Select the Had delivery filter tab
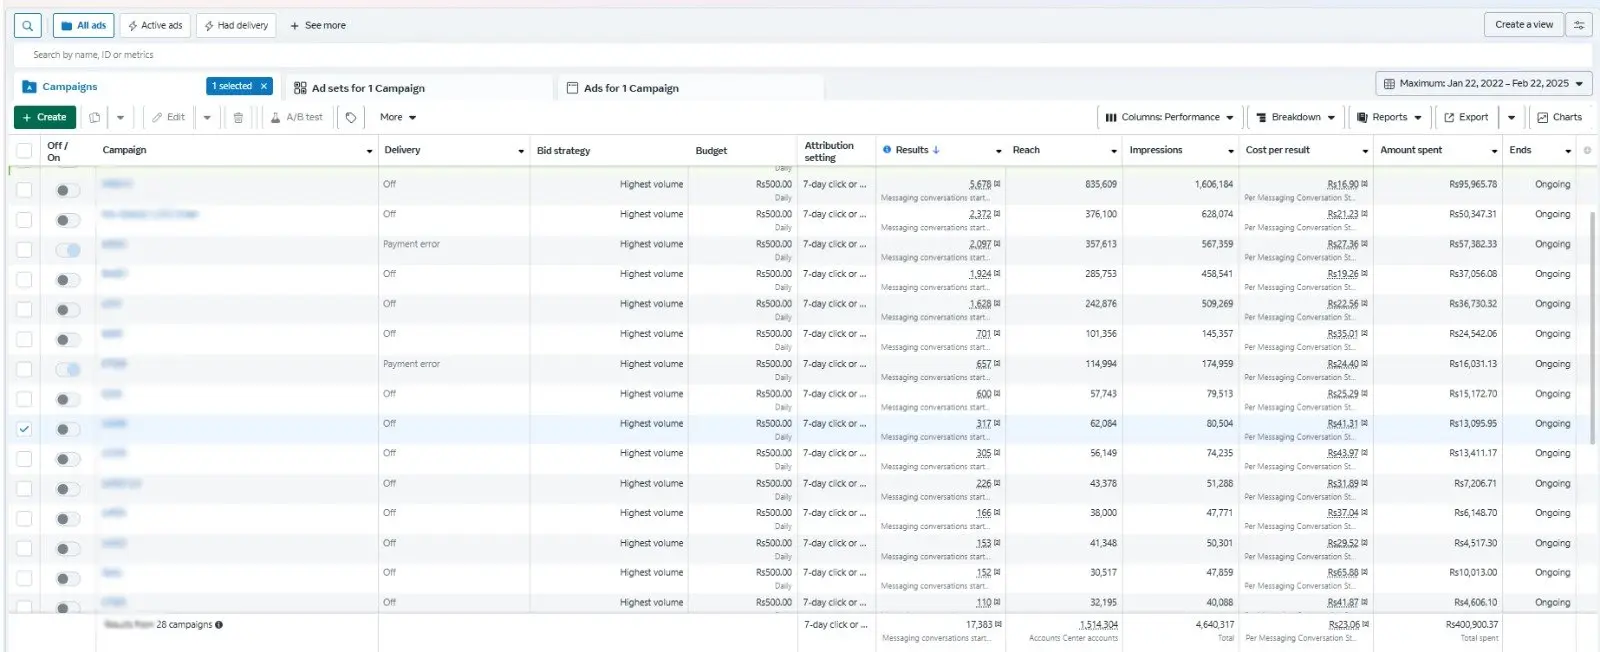This screenshot has width=1600, height=652. point(236,25)
